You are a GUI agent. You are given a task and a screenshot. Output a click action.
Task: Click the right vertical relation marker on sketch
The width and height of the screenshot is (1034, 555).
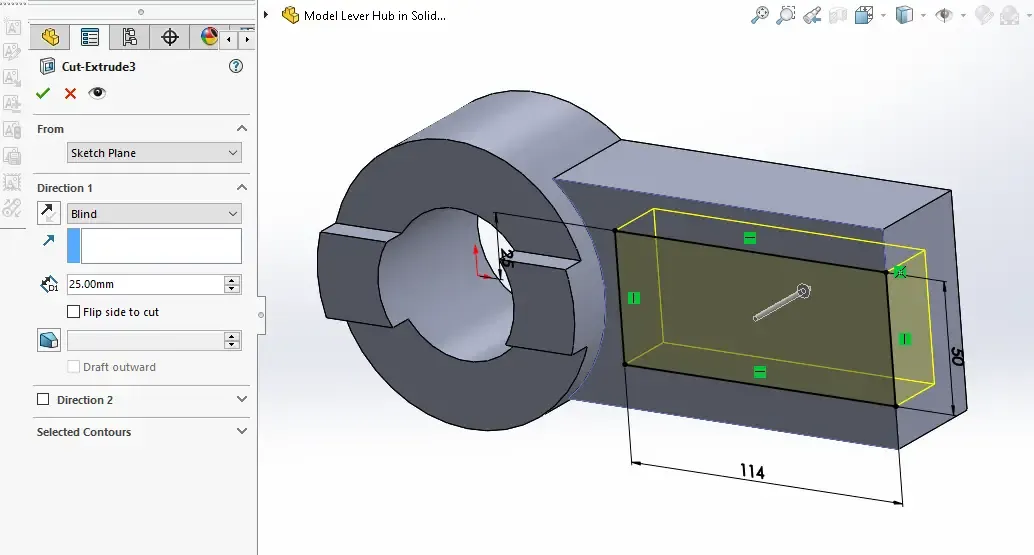pos(905,339)
